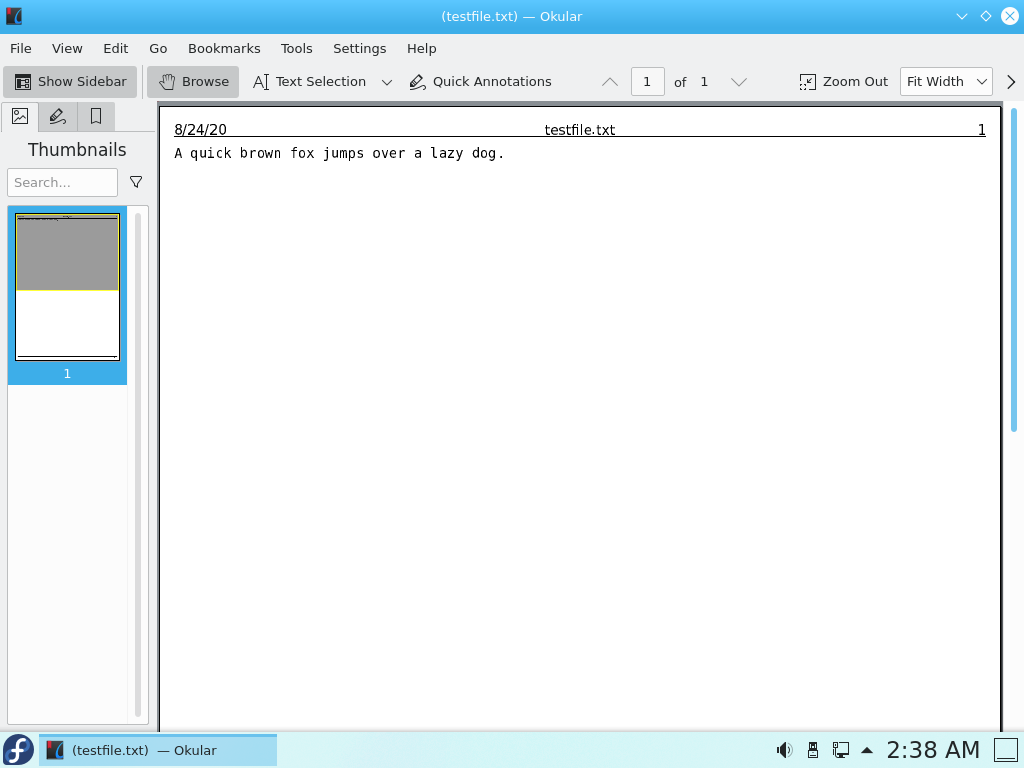The width and height of the screenshot is (1024, 768).
Task: Minimize the Okular window
Action: pyautogui.click(x=961, y=16)
